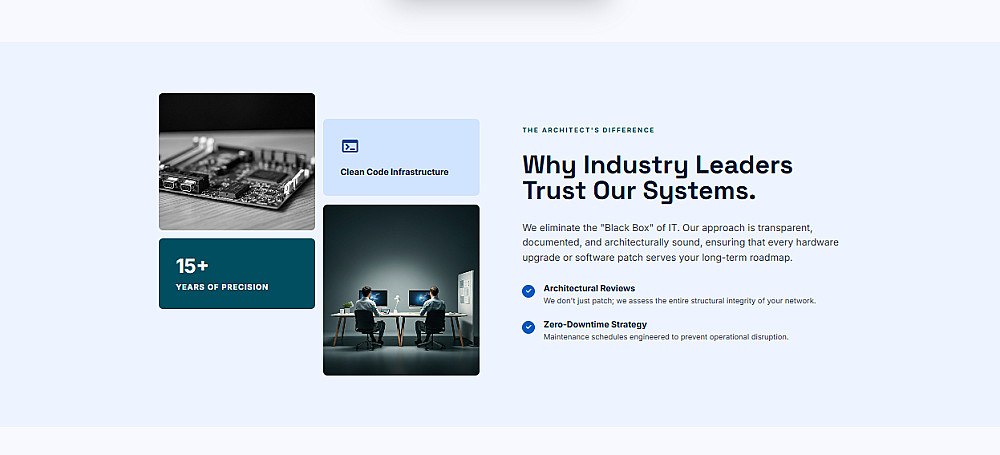Screen dimensions: 1000x455
Task: Click the Black Box of IT paragraph
Action: pyautogui.click(x=680, y=242)
